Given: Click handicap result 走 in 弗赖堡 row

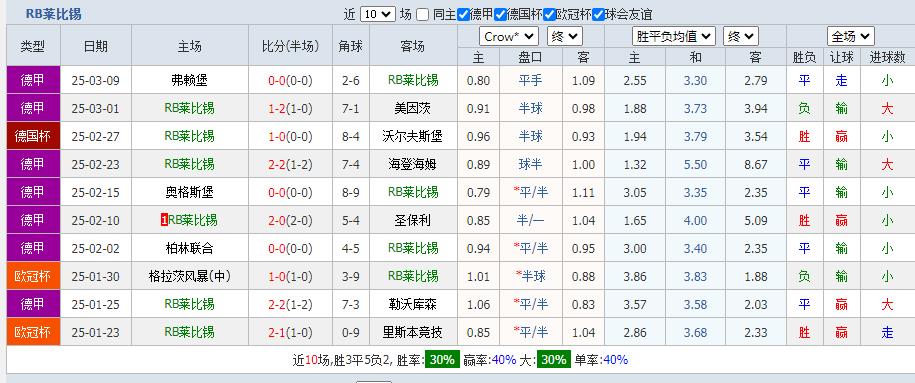Looking at the screenshot, I should 841,80.
